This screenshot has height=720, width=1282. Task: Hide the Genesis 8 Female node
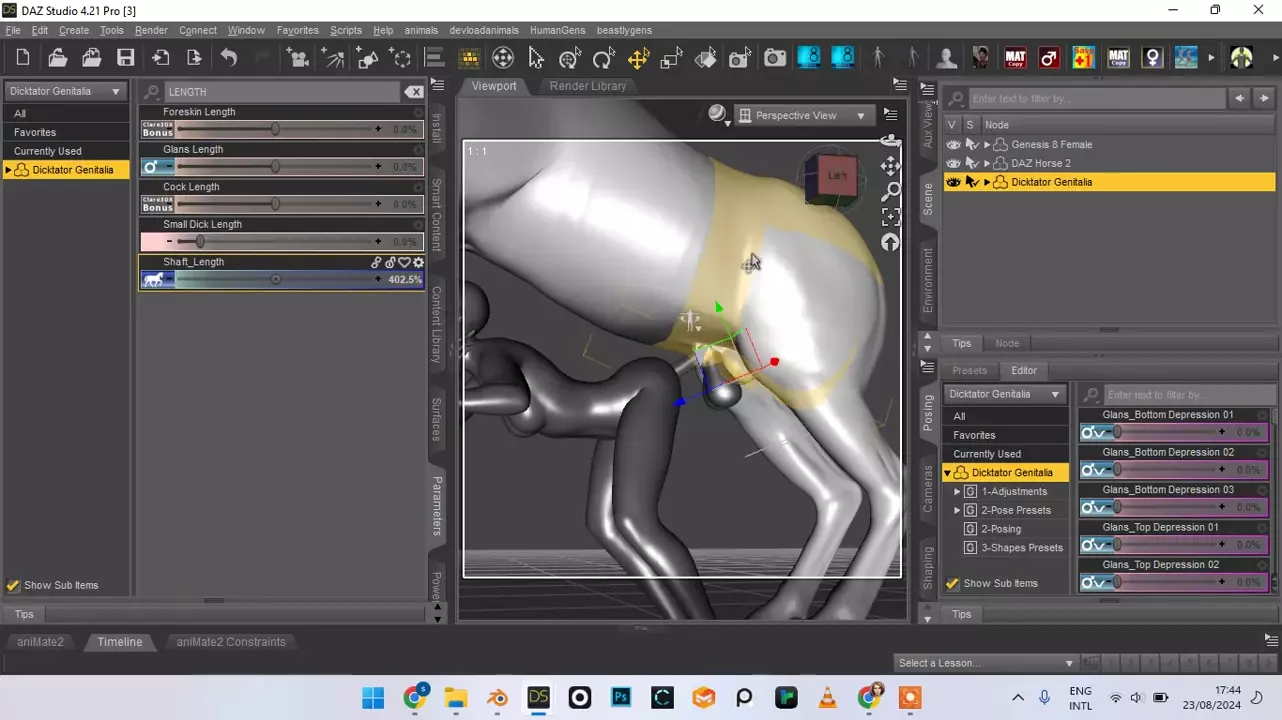(x=953, y=145)
